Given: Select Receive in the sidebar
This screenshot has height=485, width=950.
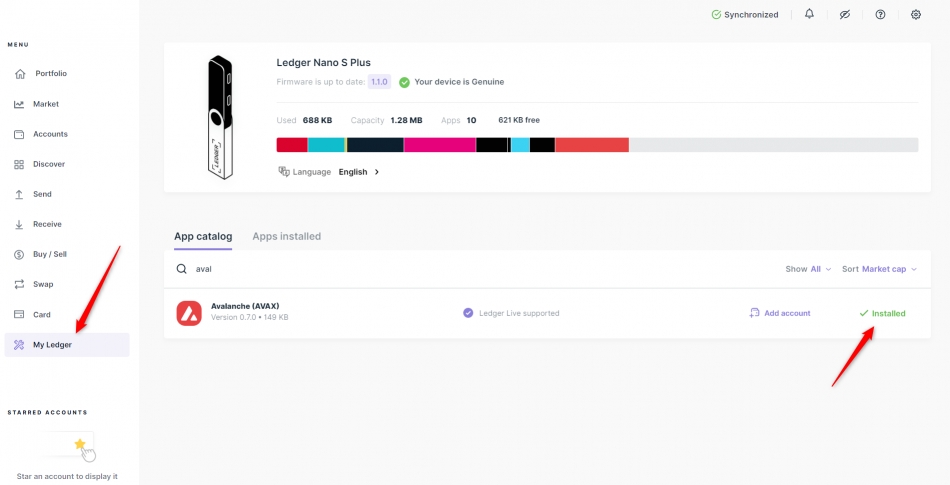Looking at the screenshot, I should click(47, 224).
